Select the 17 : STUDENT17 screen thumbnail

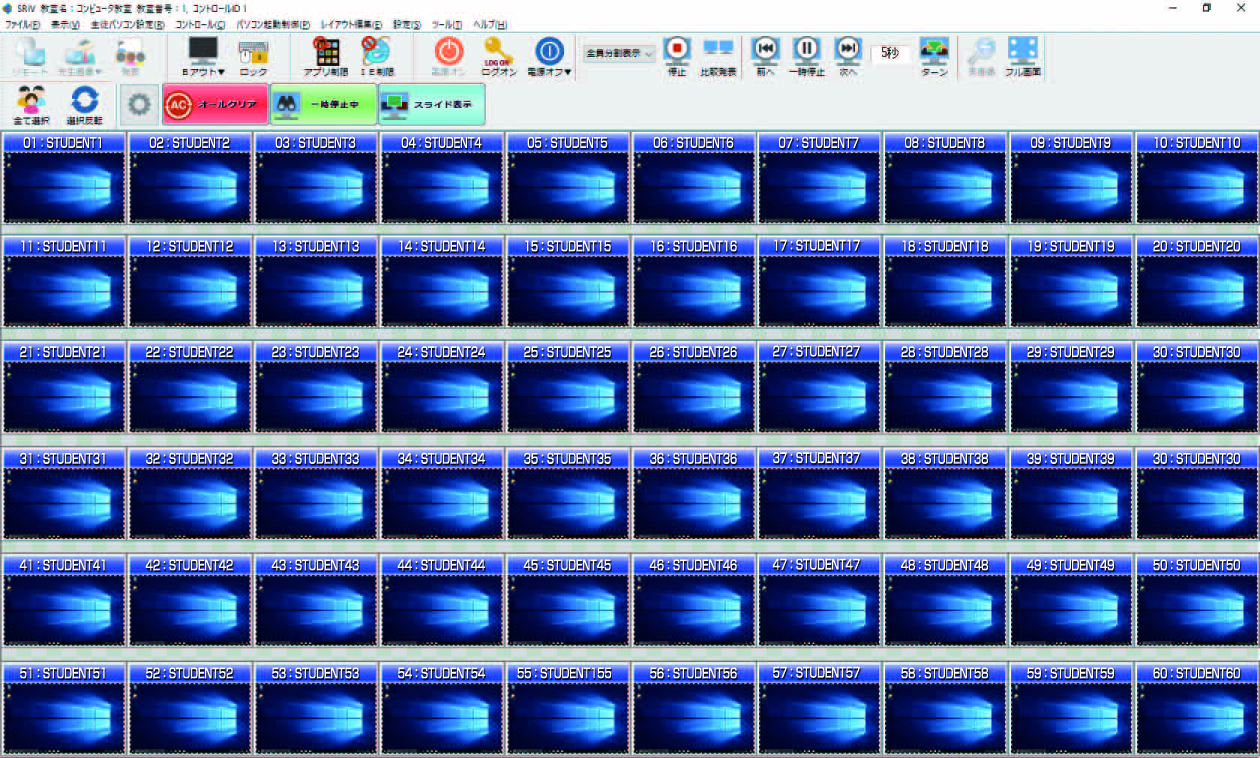tap(819, 291)
